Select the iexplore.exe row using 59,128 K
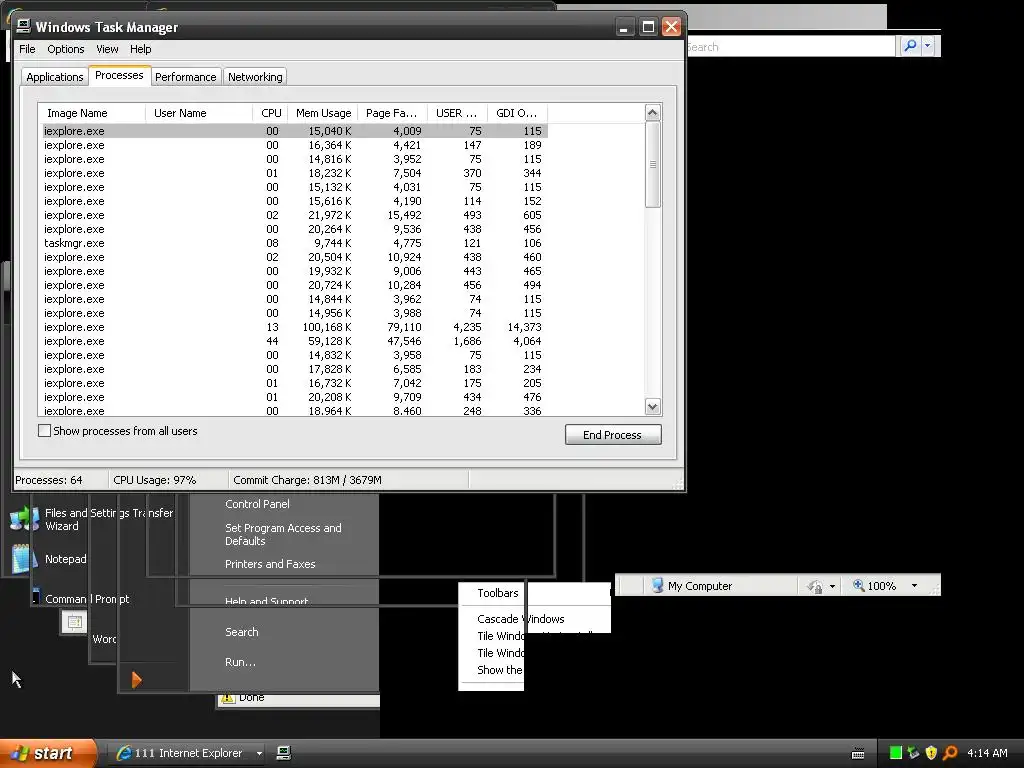 pyautogui.click(x=295, y=341)
